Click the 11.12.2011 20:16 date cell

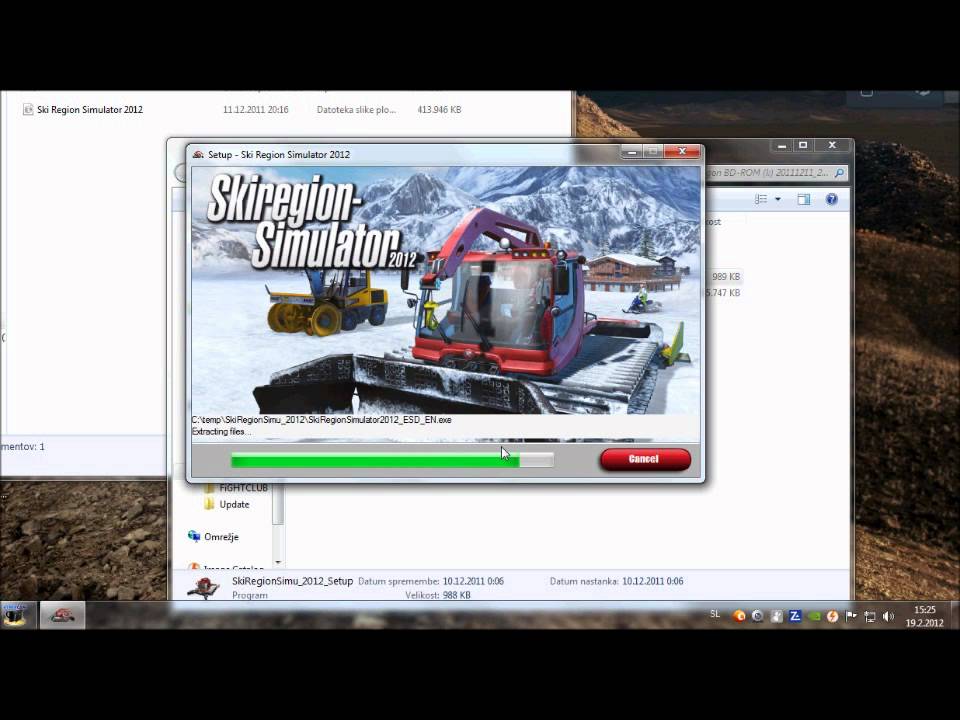coord(256,110)
